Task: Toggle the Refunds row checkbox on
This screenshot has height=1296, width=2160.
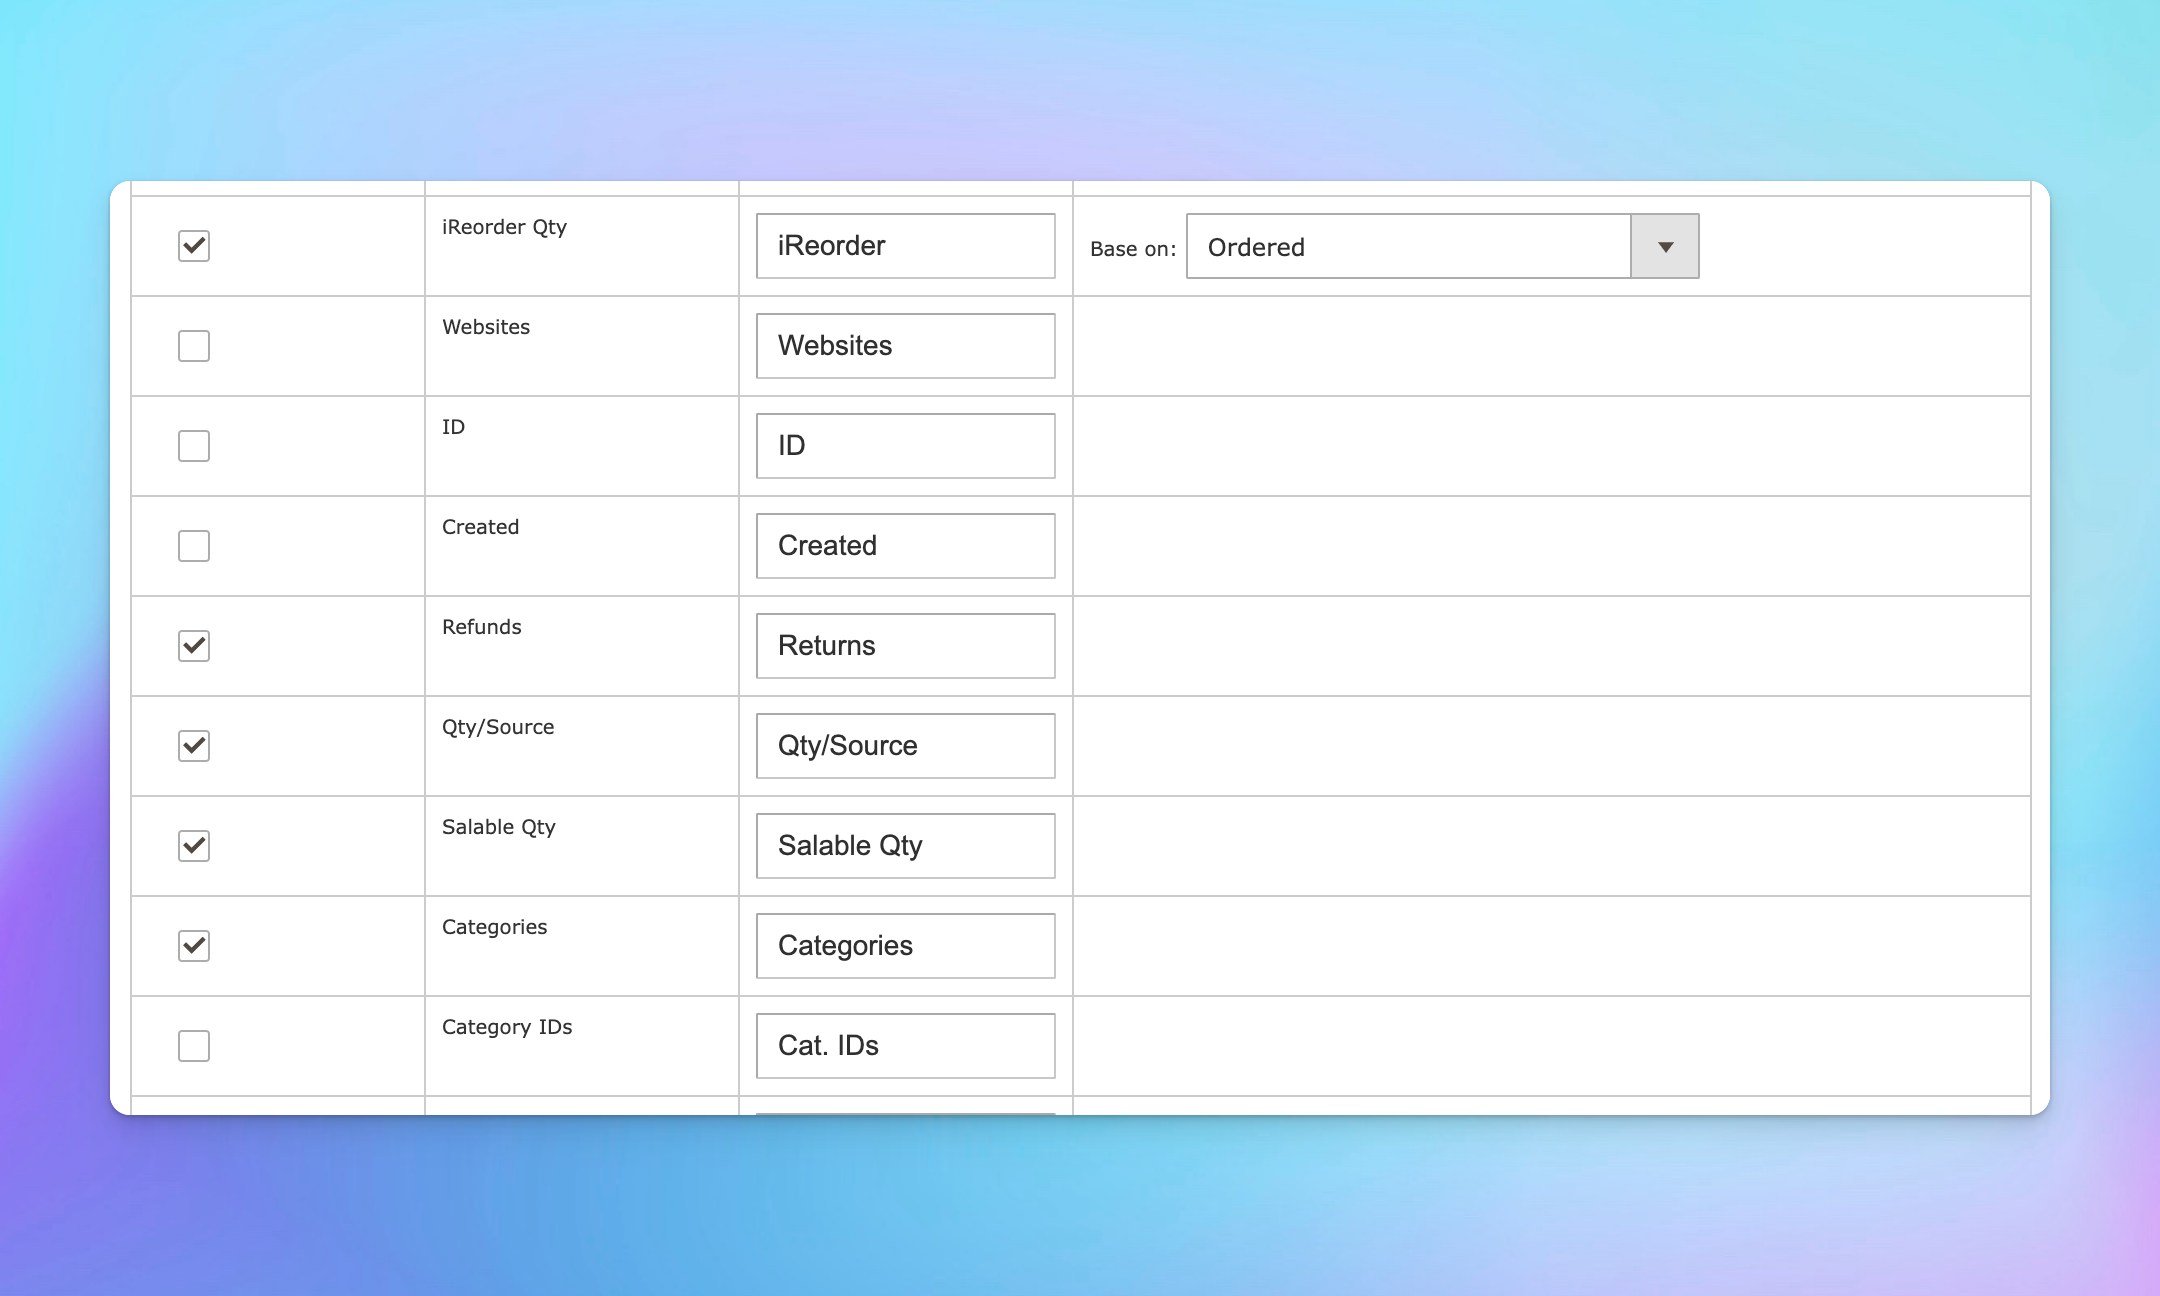Action: 193,645
